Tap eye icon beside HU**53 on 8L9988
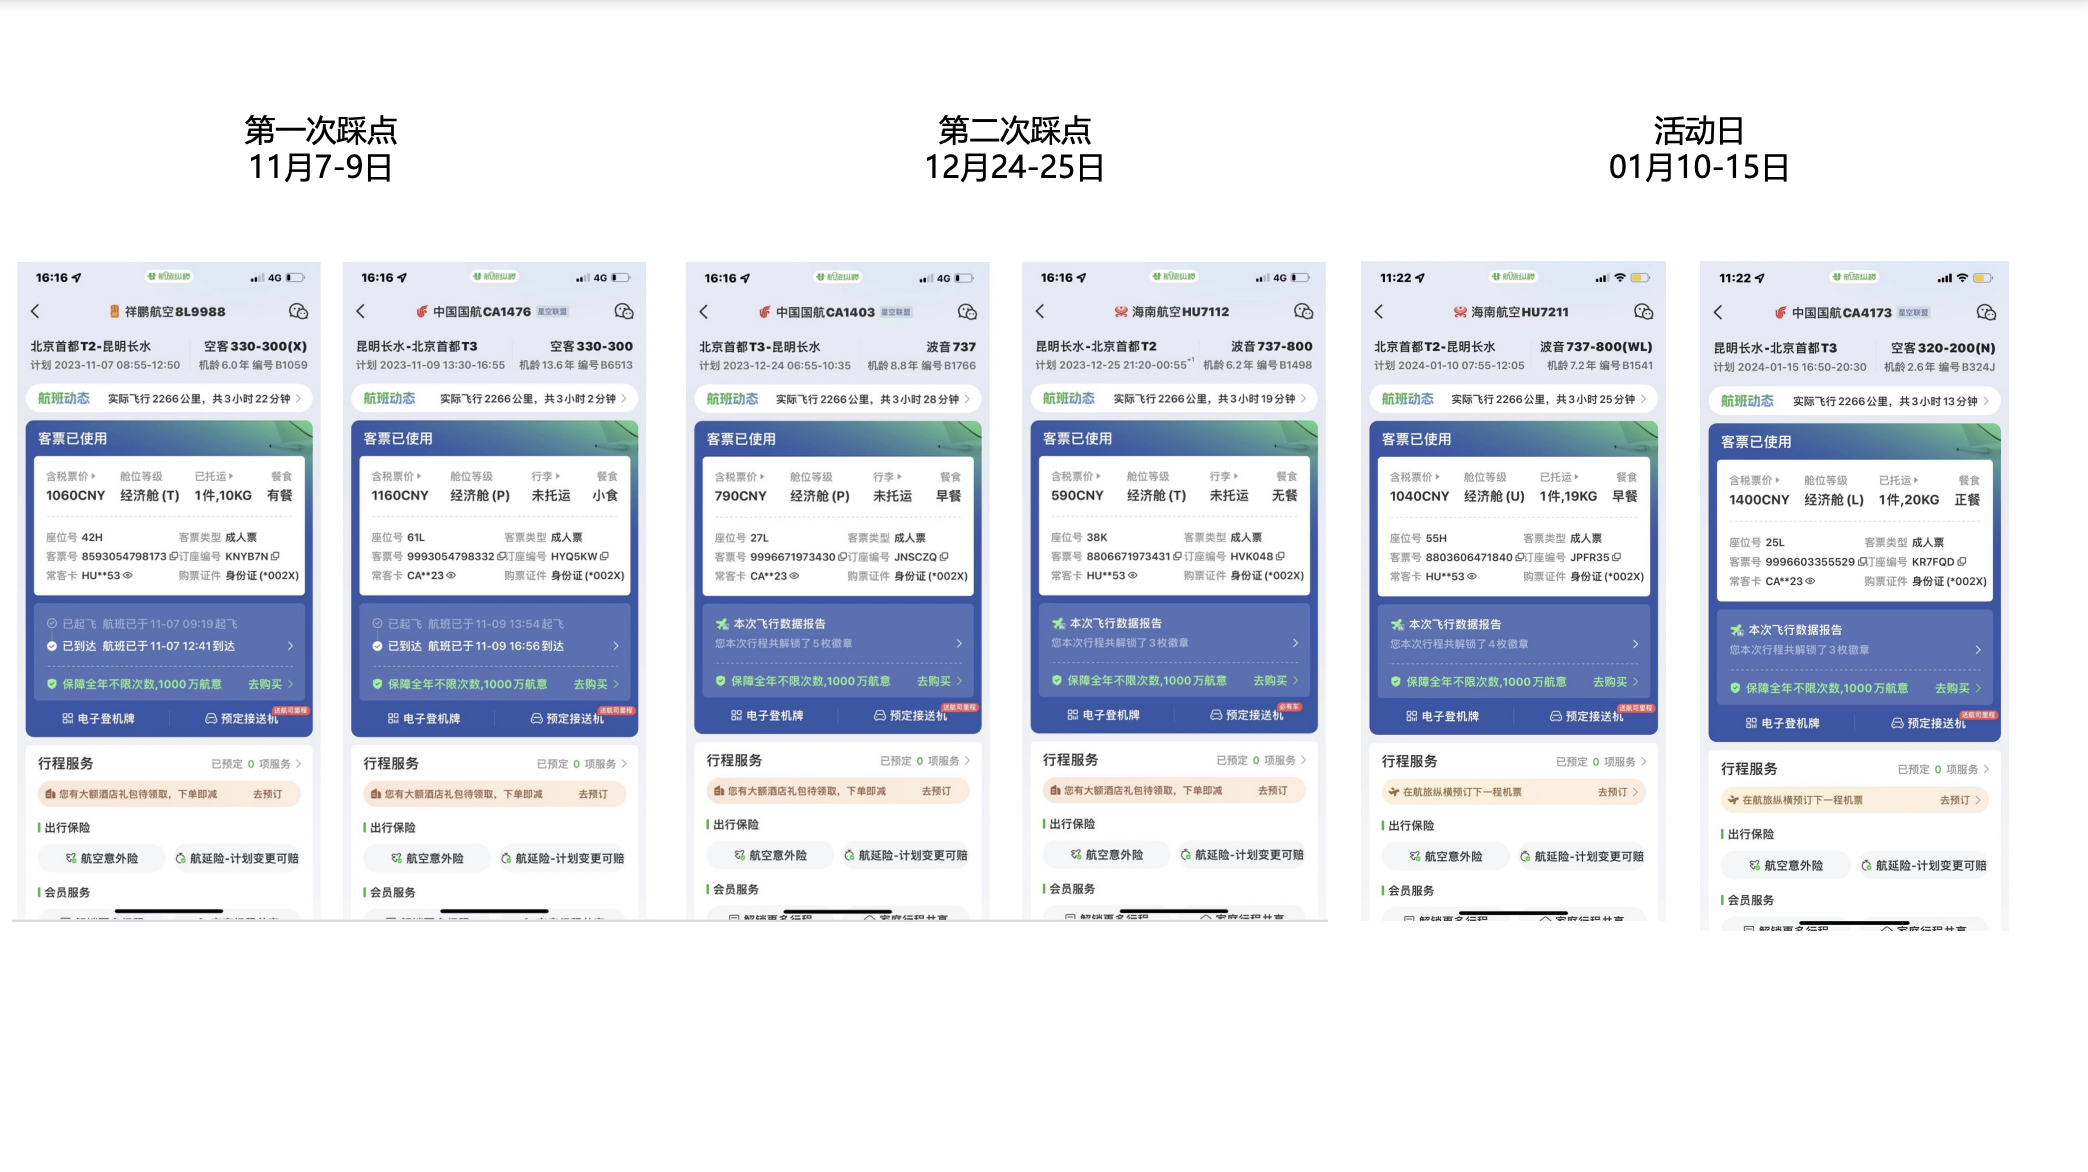2088x1172 pixels. [128, 575]
